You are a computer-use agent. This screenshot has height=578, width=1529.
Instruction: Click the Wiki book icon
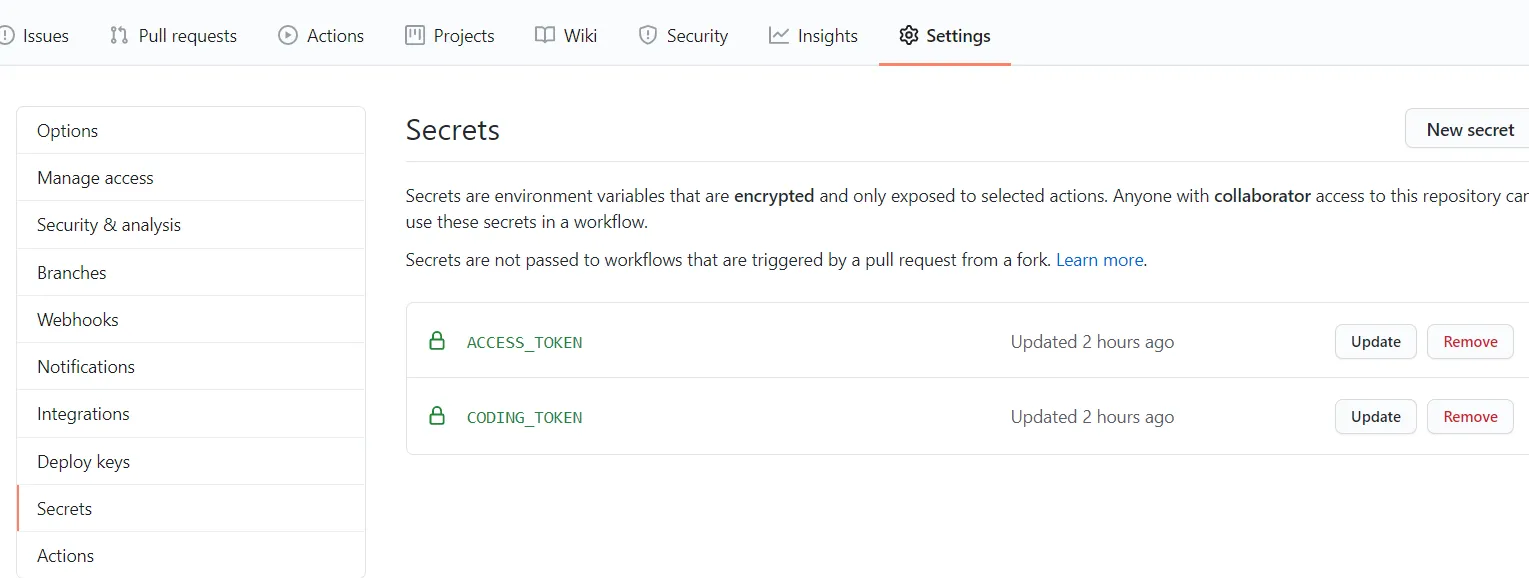(545, 36)
